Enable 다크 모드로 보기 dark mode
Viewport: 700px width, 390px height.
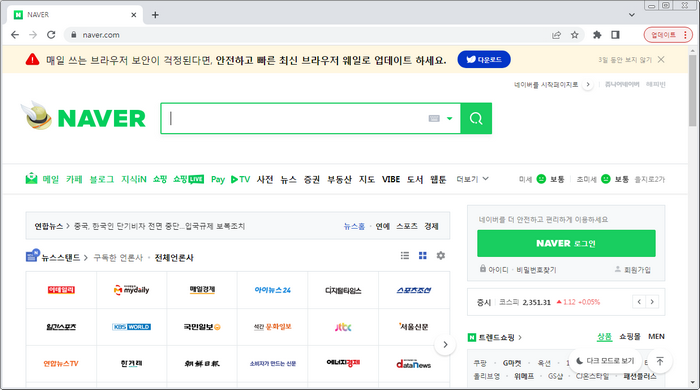pos(605,361)
